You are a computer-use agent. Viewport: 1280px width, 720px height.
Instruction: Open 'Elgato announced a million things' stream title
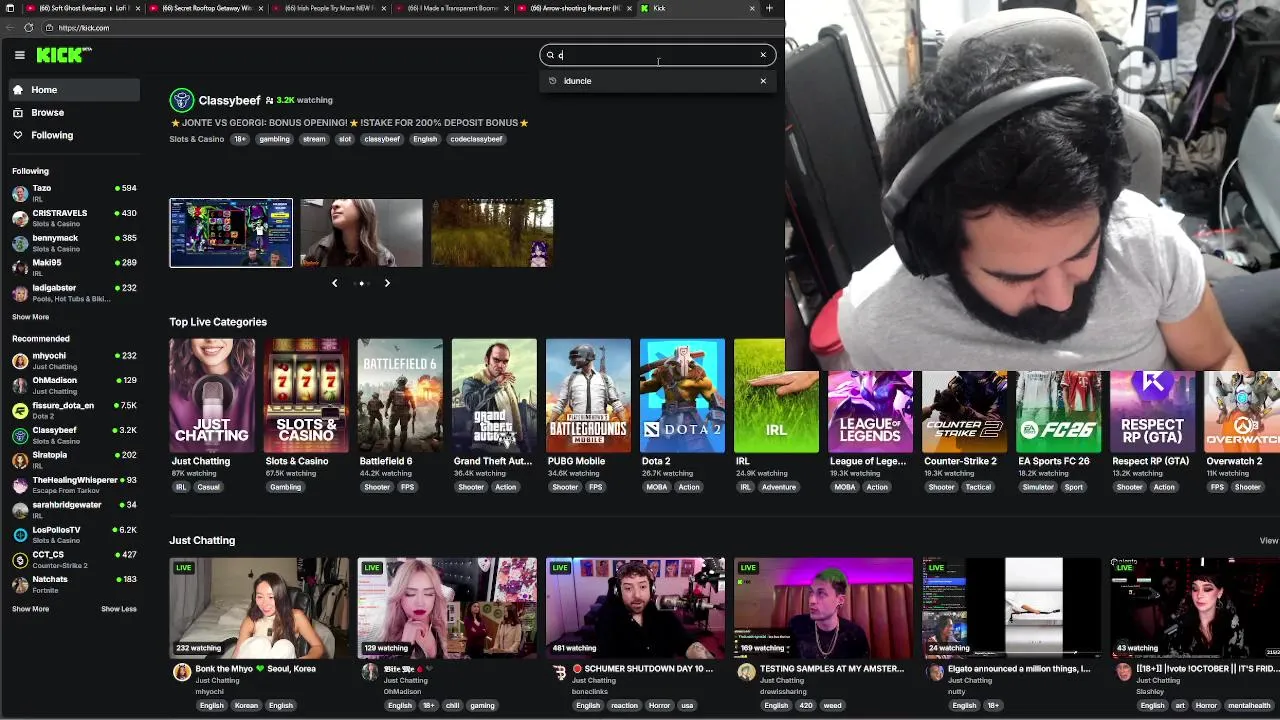coord(1019,669)
